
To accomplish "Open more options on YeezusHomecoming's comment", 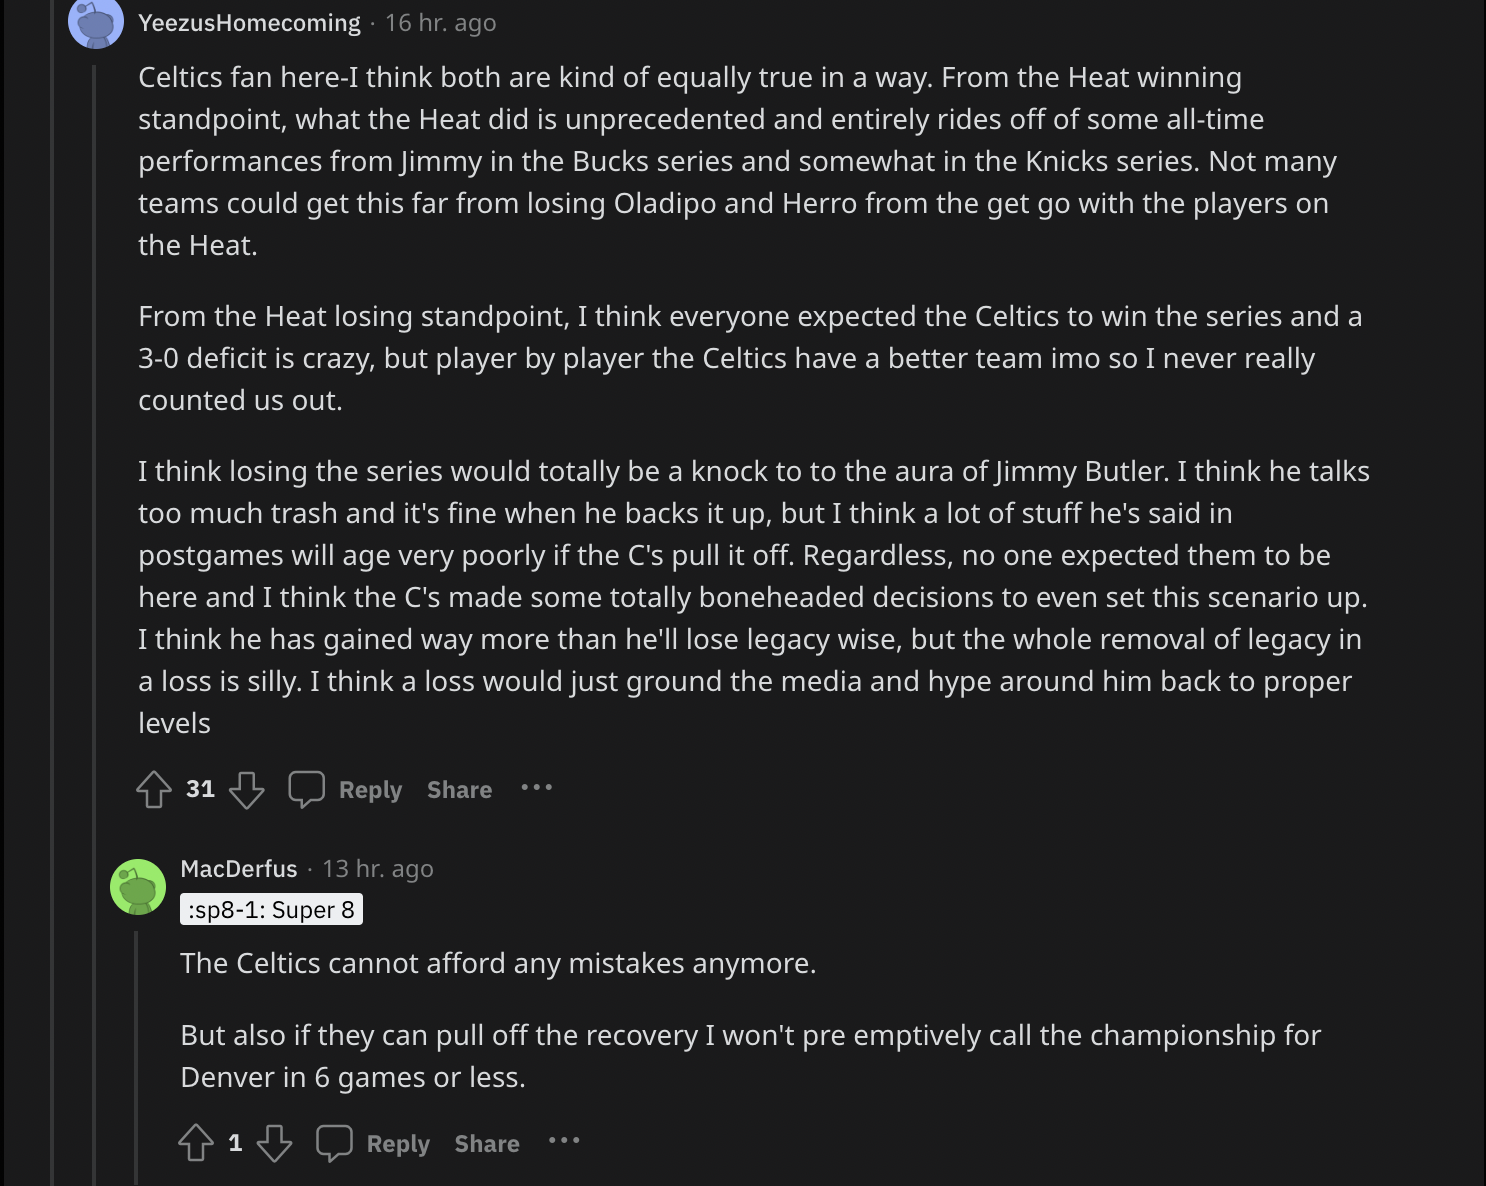I will (537, 788).
